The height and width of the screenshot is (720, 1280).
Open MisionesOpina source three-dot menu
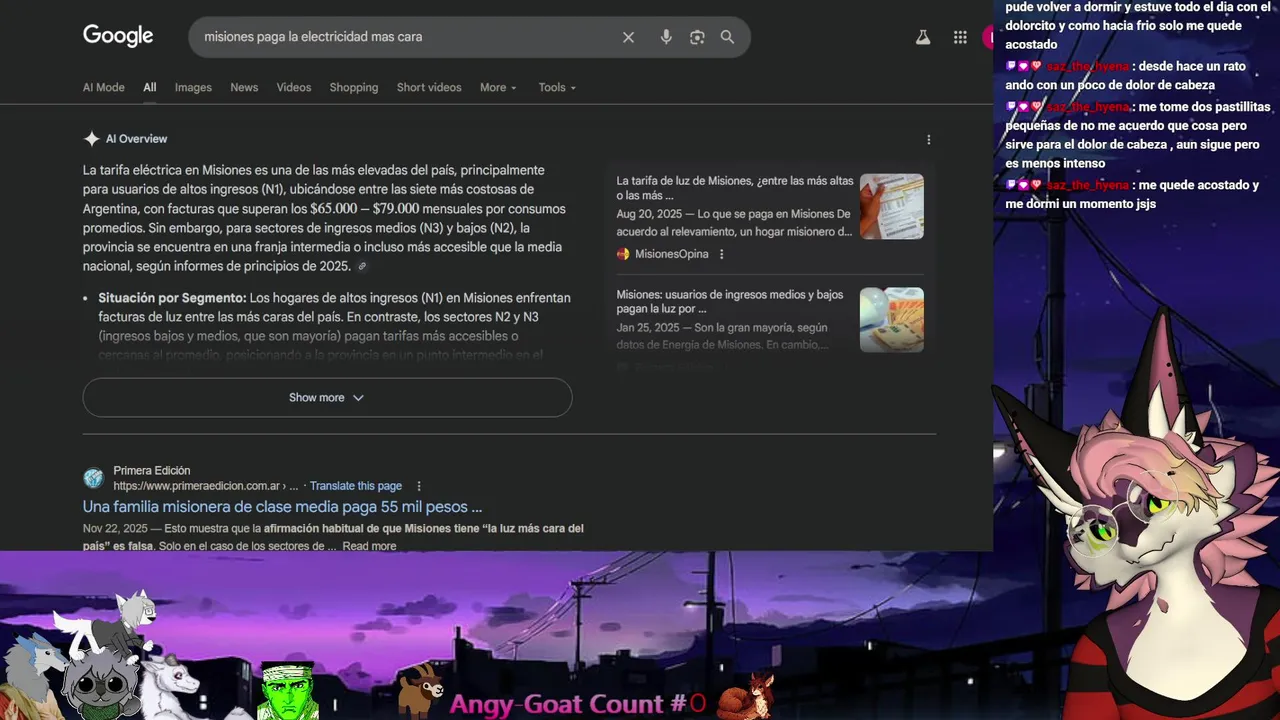pyautogui.click(x=721, y=254)
